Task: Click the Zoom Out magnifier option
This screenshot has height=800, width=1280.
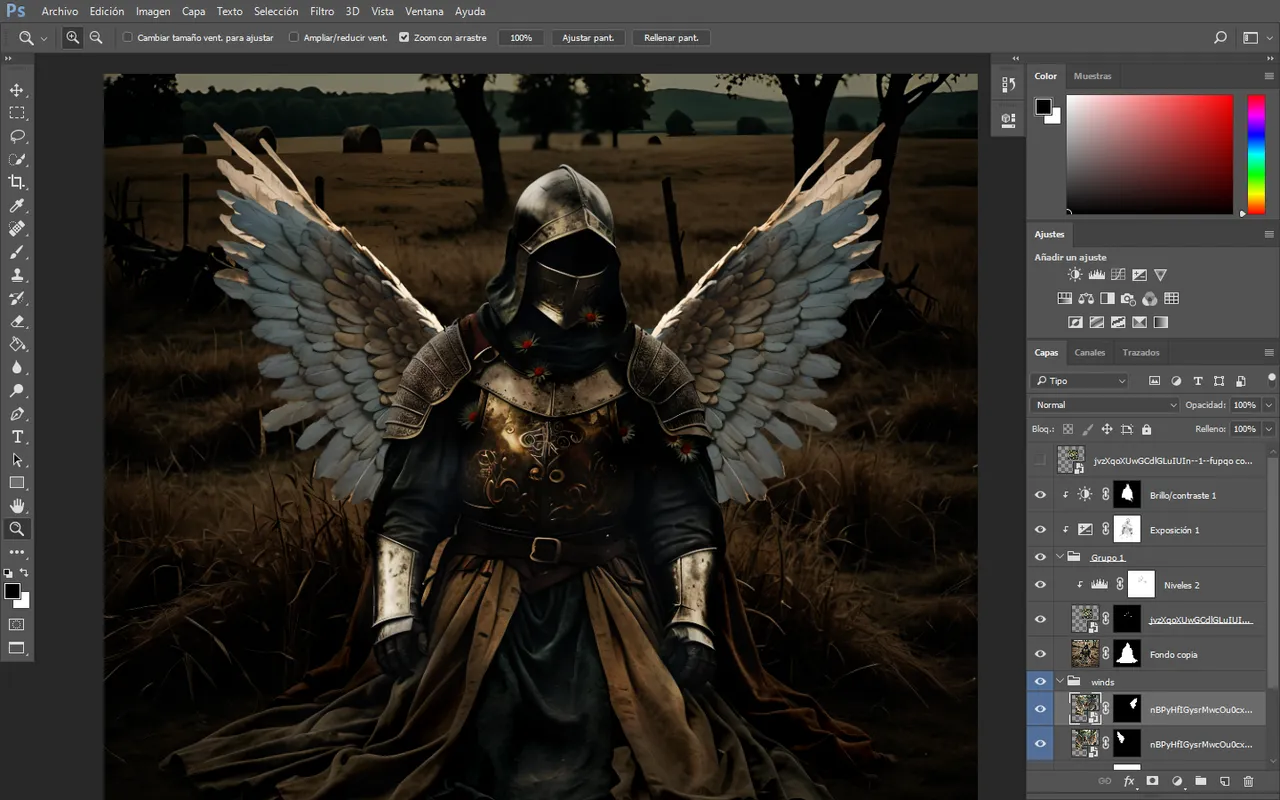Action: coord(96,37)
